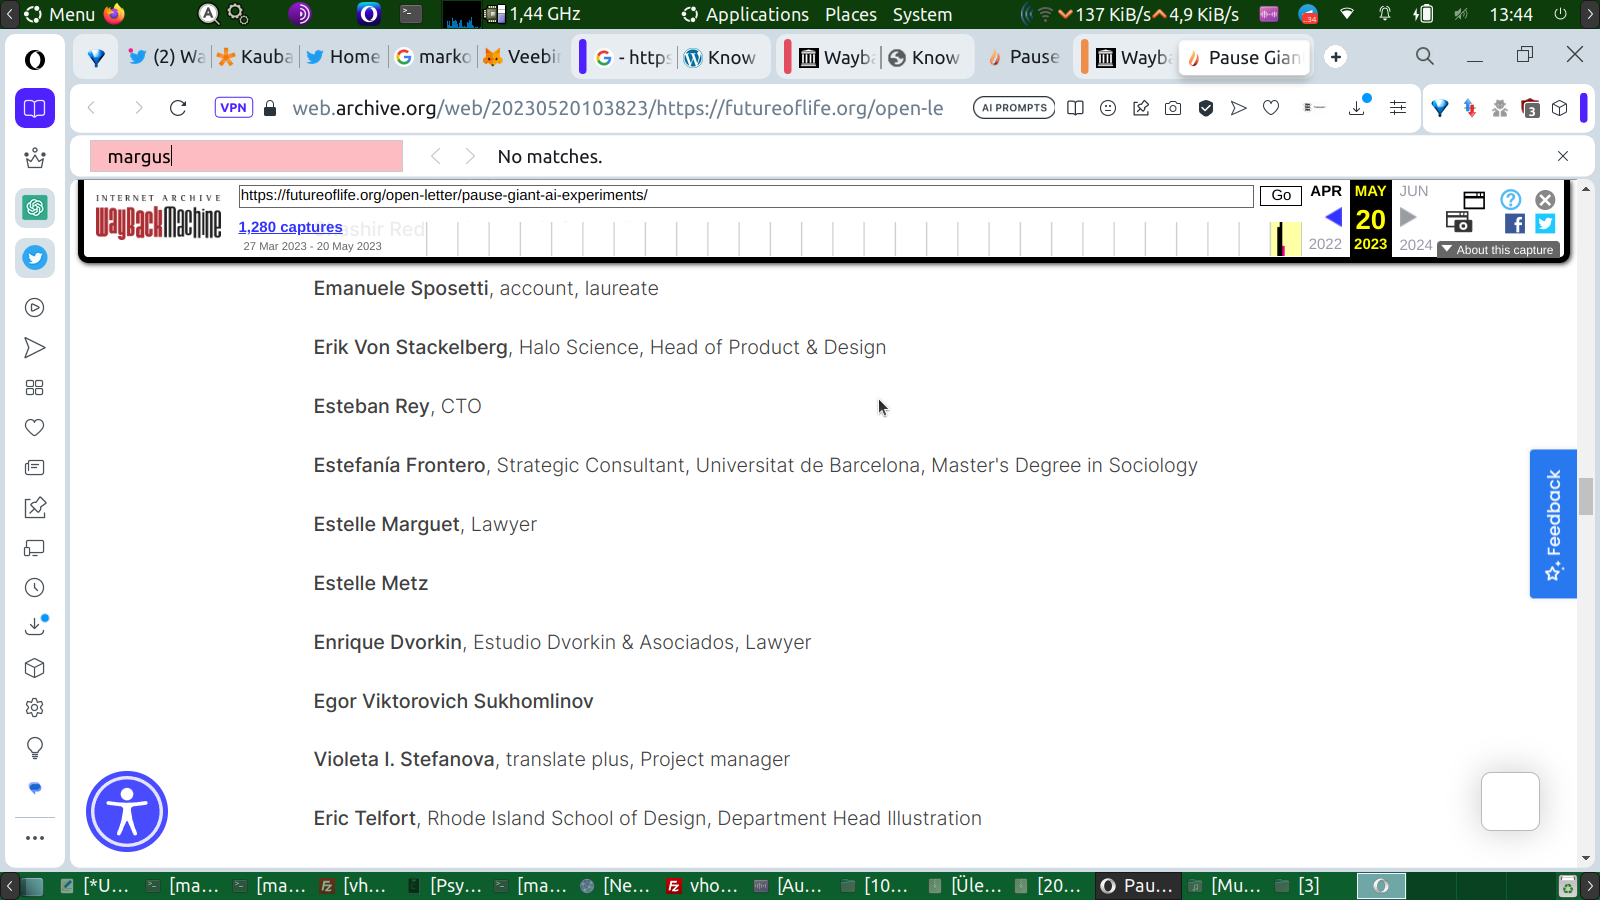
Task: Toggle the VPN badge in address bar
Action: 233,108
